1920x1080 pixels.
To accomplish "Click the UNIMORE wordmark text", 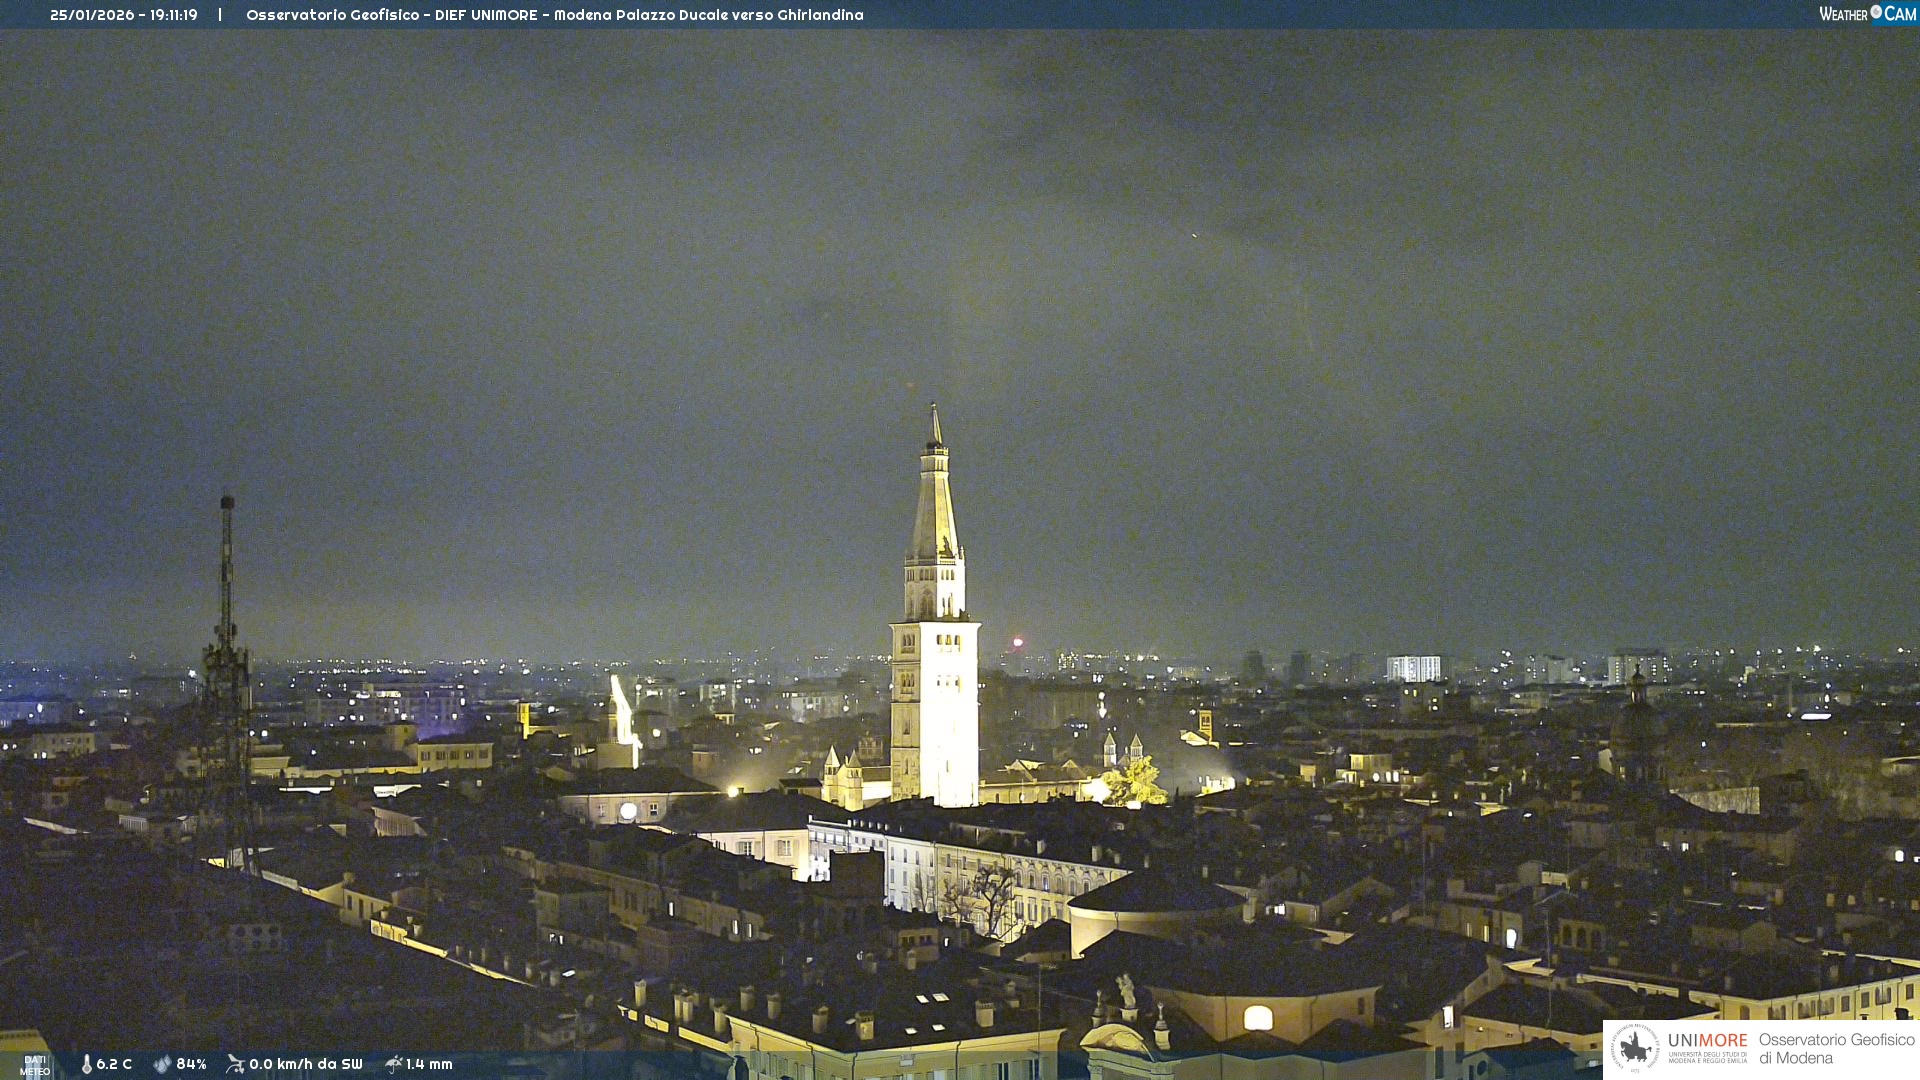I will [x=1707, y=1041].
